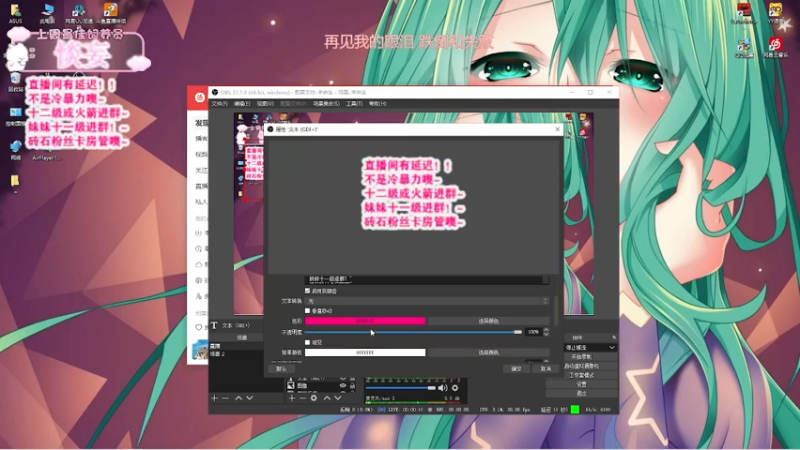Image resolution: width=800 pixels, height=450 pixels.
Task: Toggle lock icon of the 图像 source
Action: pos(352,386)
